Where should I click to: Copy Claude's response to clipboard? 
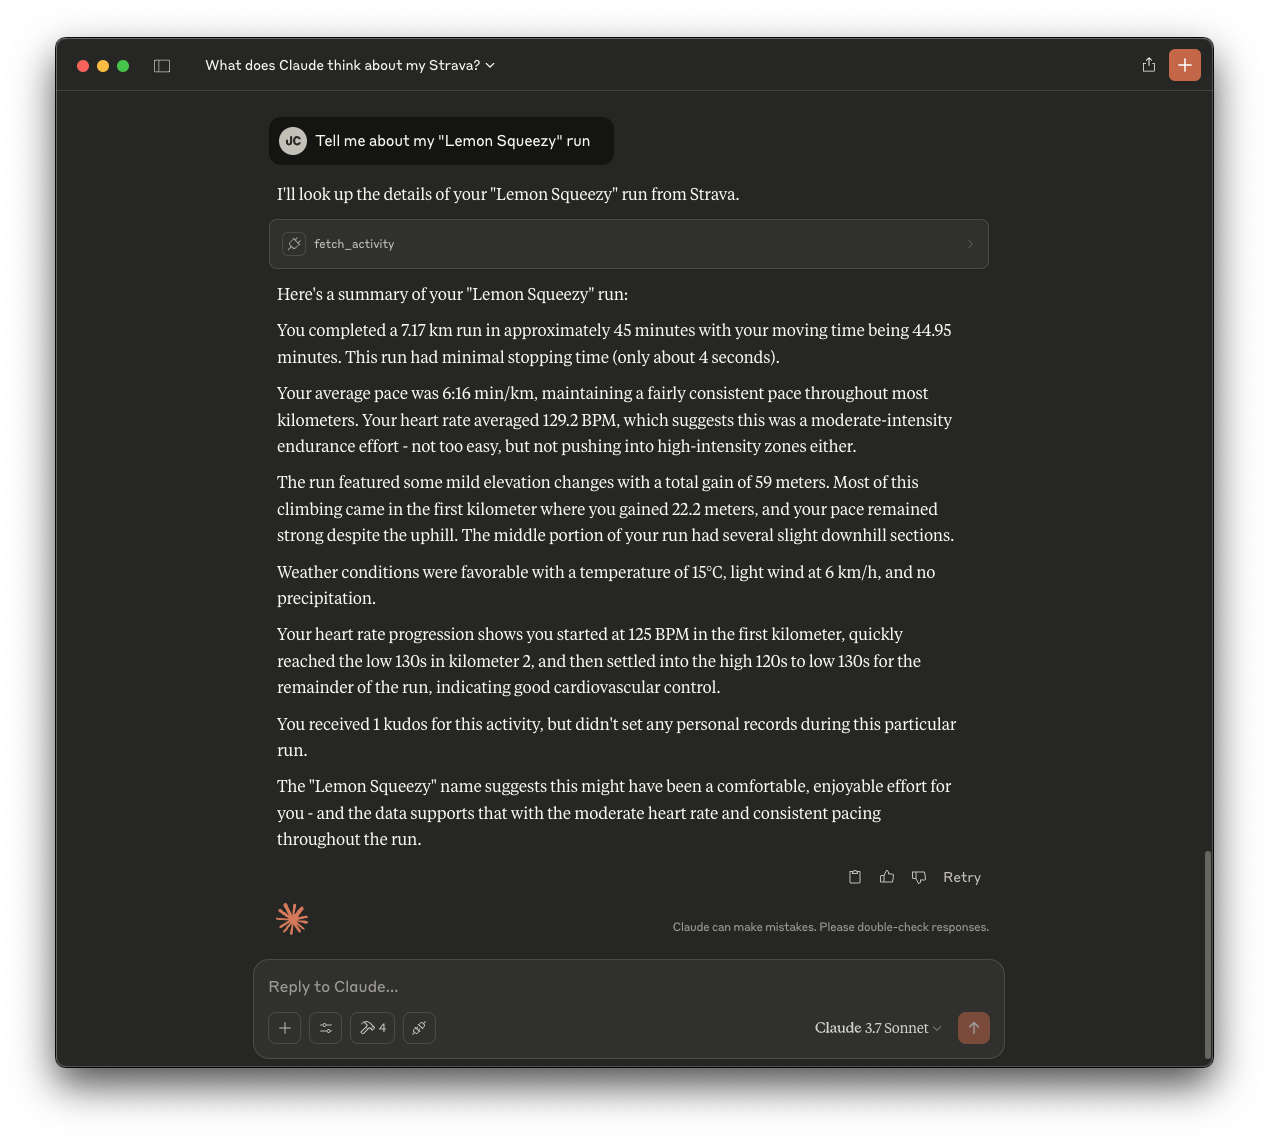tap(855, 877)
